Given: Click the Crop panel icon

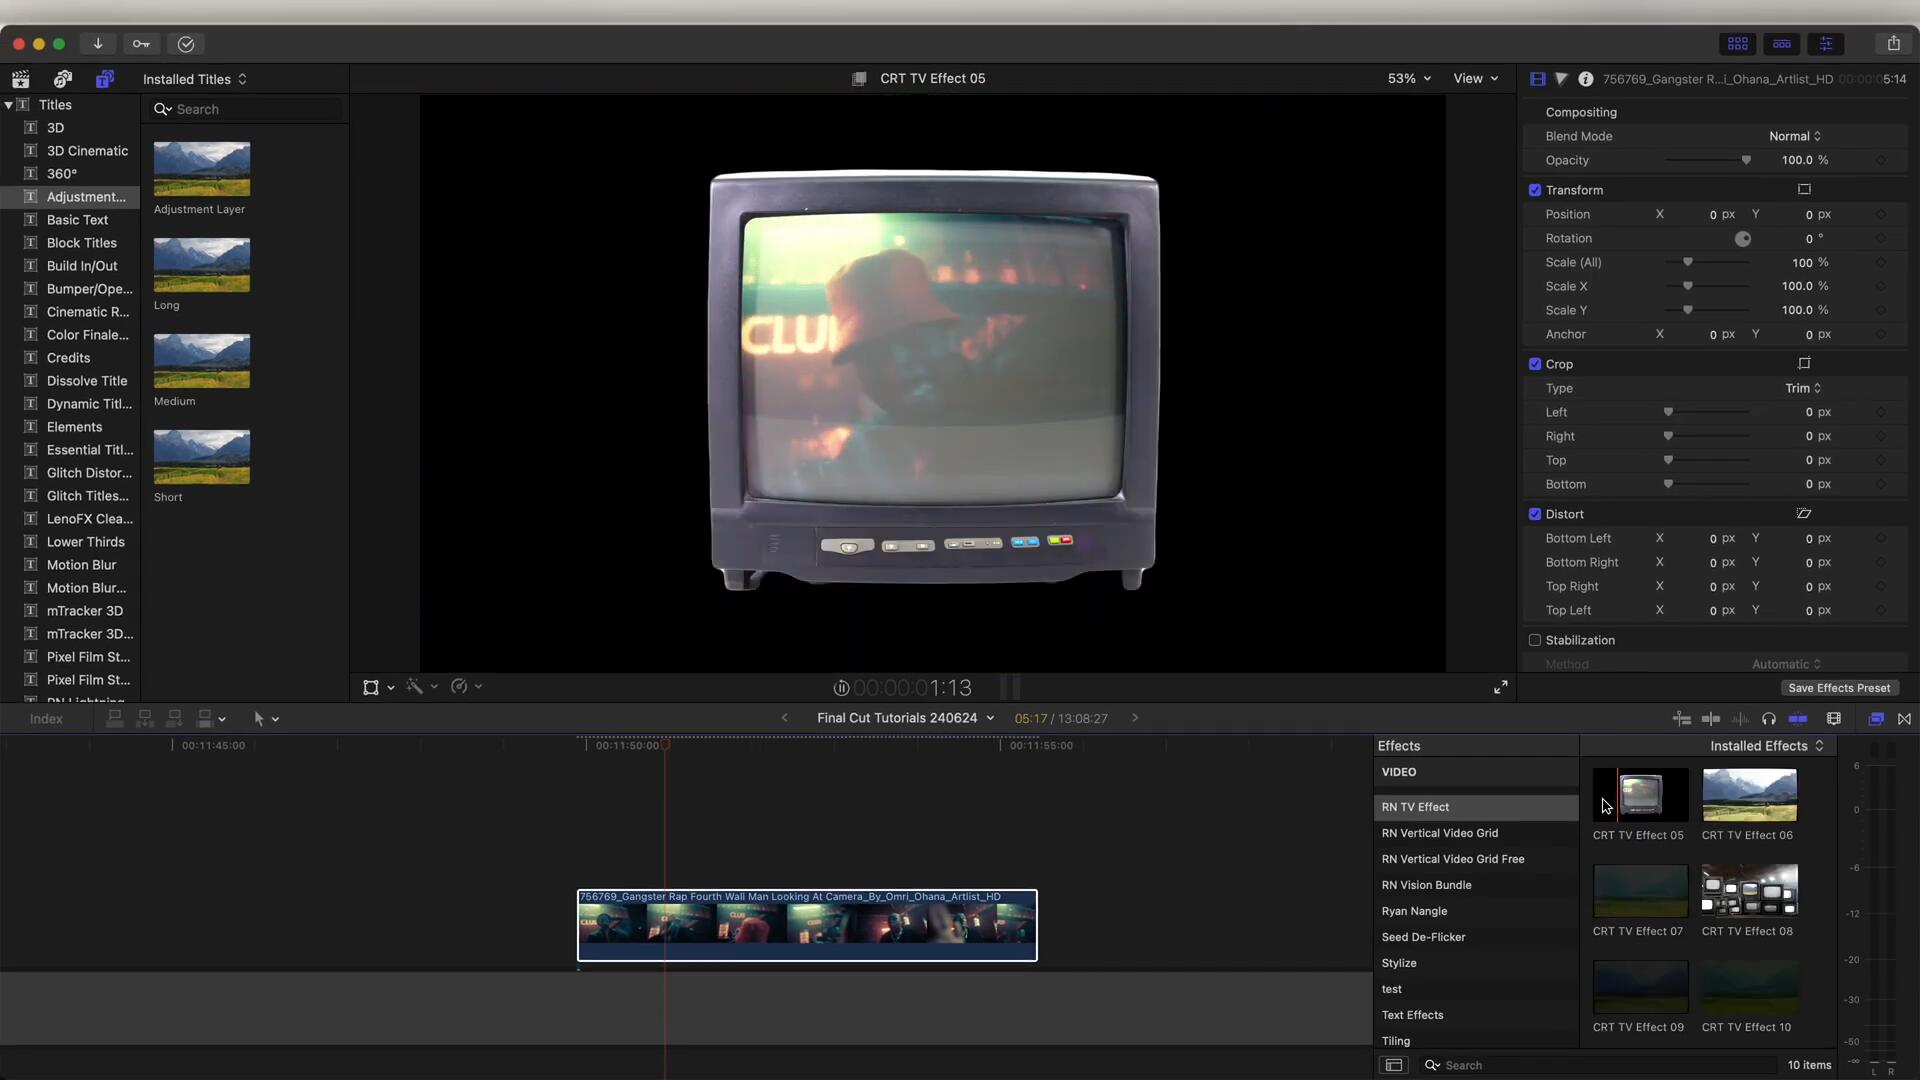Looking at the screenshot, I should point(1805,363).
